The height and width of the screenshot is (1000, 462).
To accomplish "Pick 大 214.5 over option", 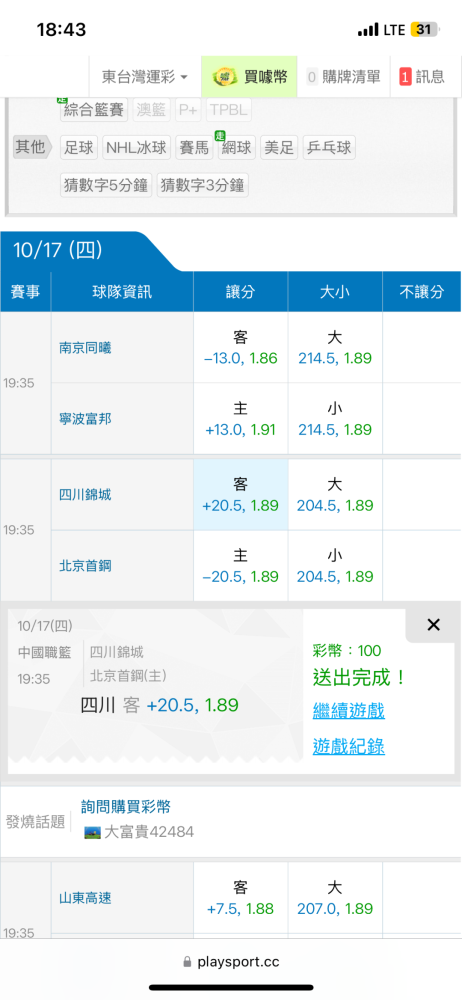I will (335, 348).
